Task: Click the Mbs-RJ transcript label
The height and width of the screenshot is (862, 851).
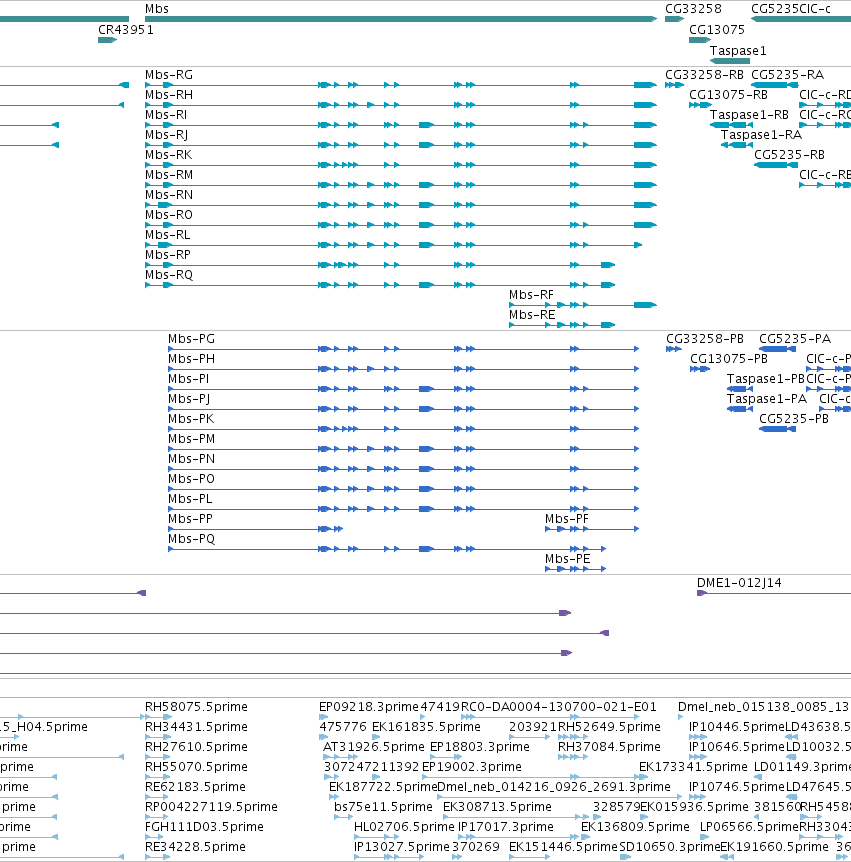Action: point(167,135)
